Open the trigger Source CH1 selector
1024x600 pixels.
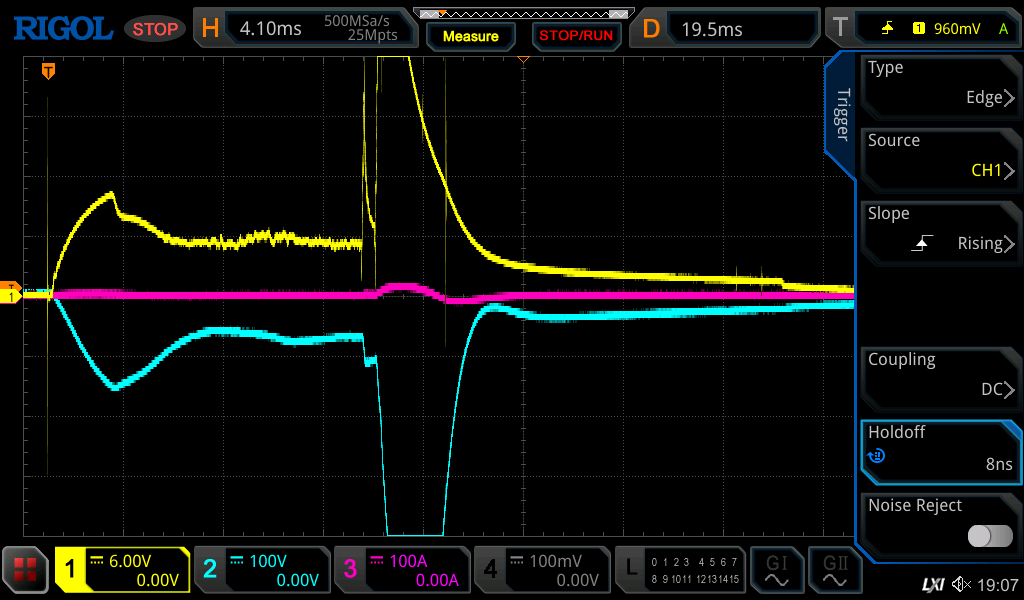coord(940,157)
